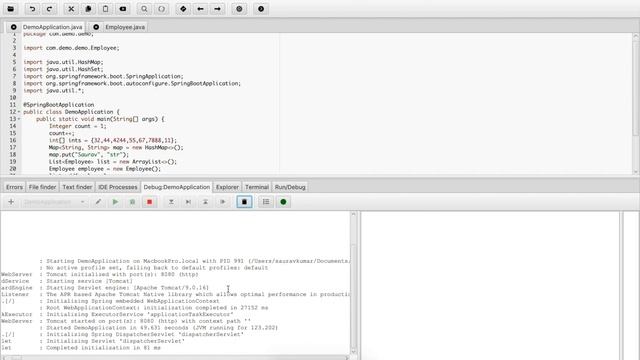Click the empty debug variables panel
The image size is (640, 360).
[x=490, y=285]
